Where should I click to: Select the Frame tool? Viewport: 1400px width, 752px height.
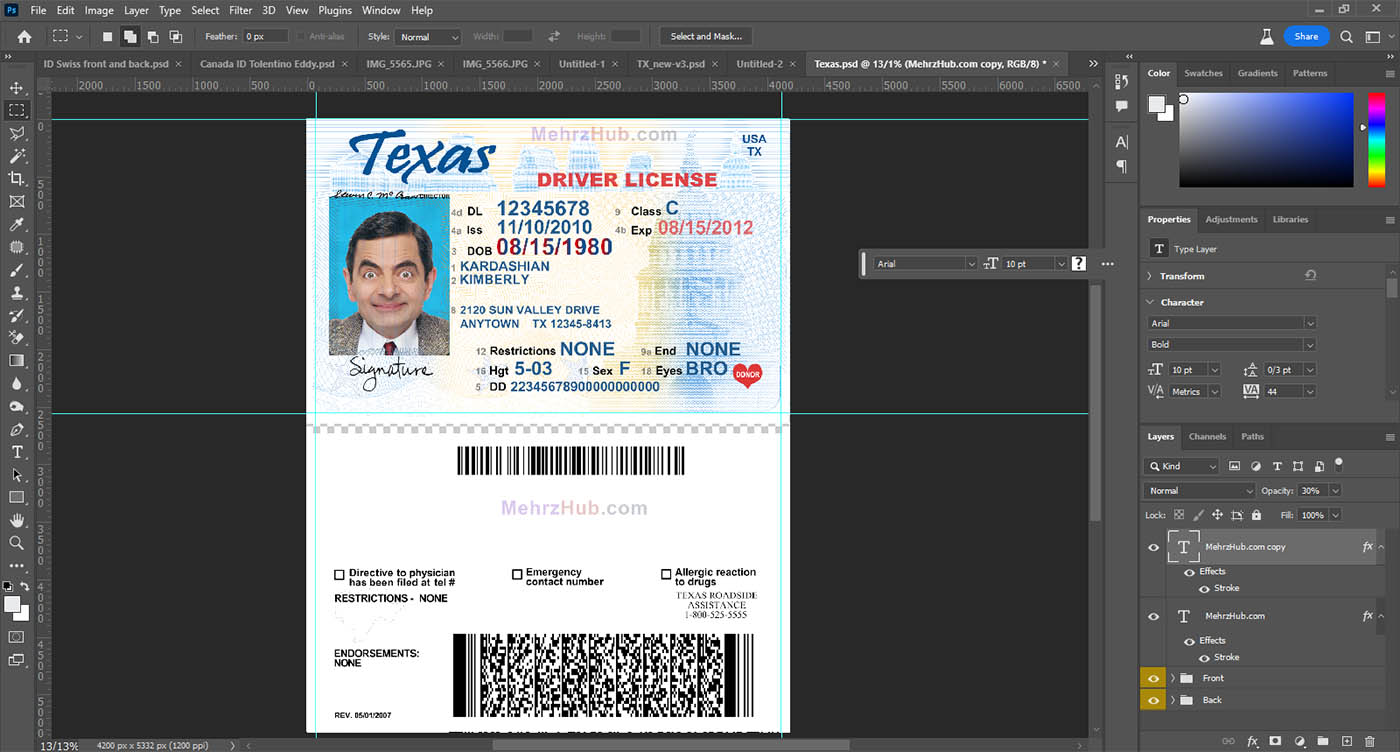pyautogui.click(x=17, y=201)
